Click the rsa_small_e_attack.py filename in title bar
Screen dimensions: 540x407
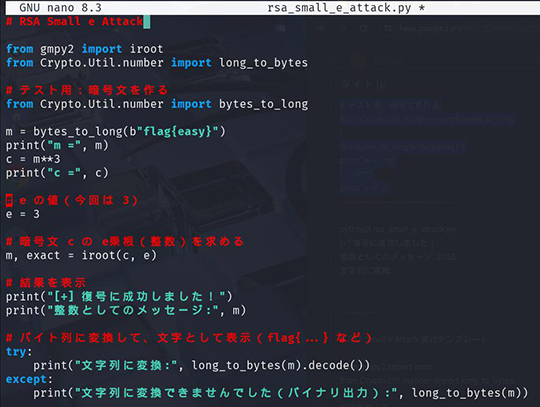click(339, 8)
